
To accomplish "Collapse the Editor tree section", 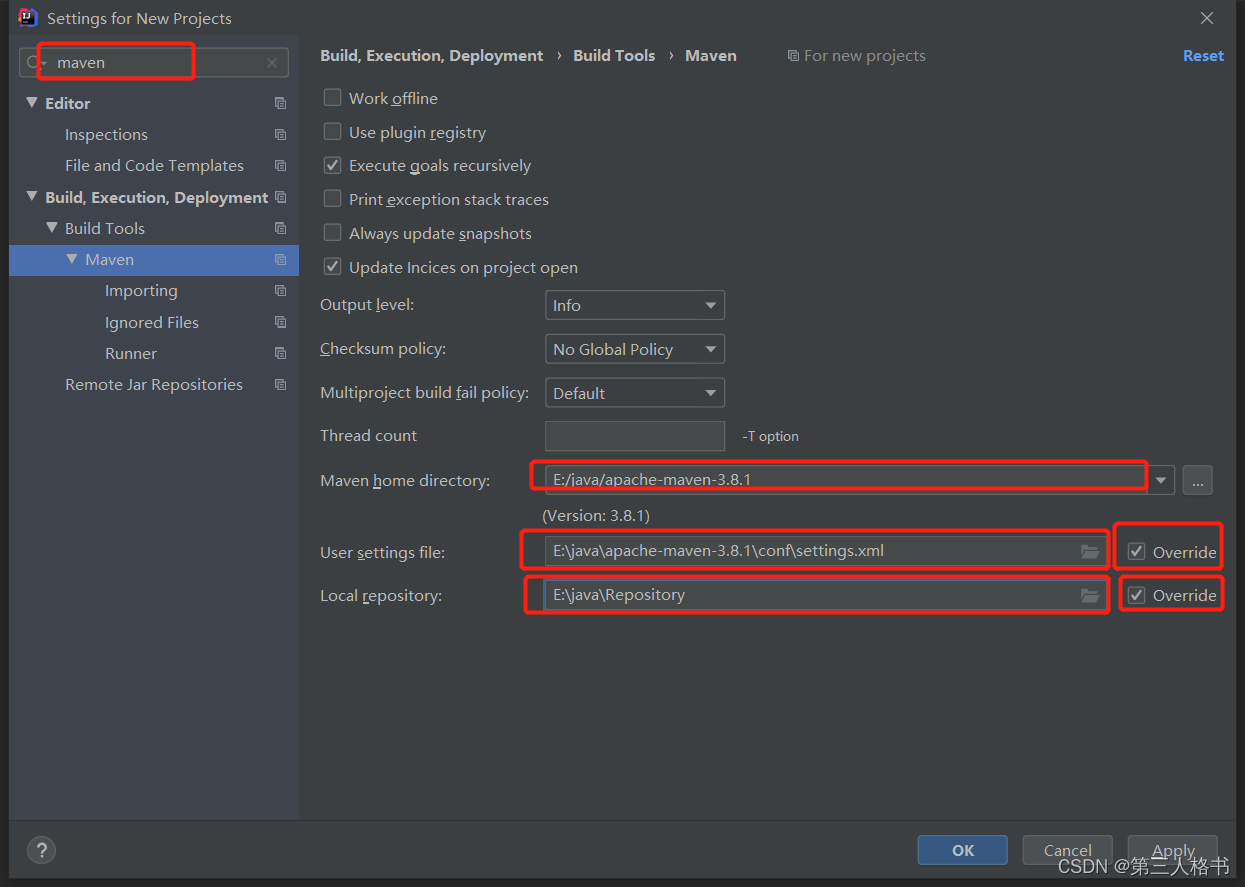I will 32,103.
